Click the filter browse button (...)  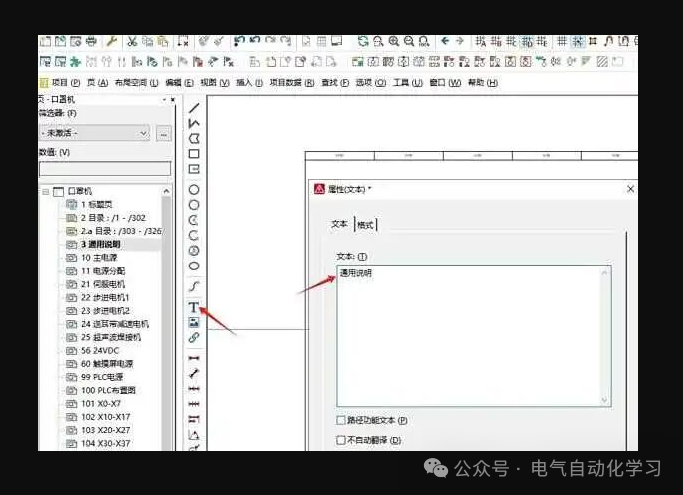[164, 133]
